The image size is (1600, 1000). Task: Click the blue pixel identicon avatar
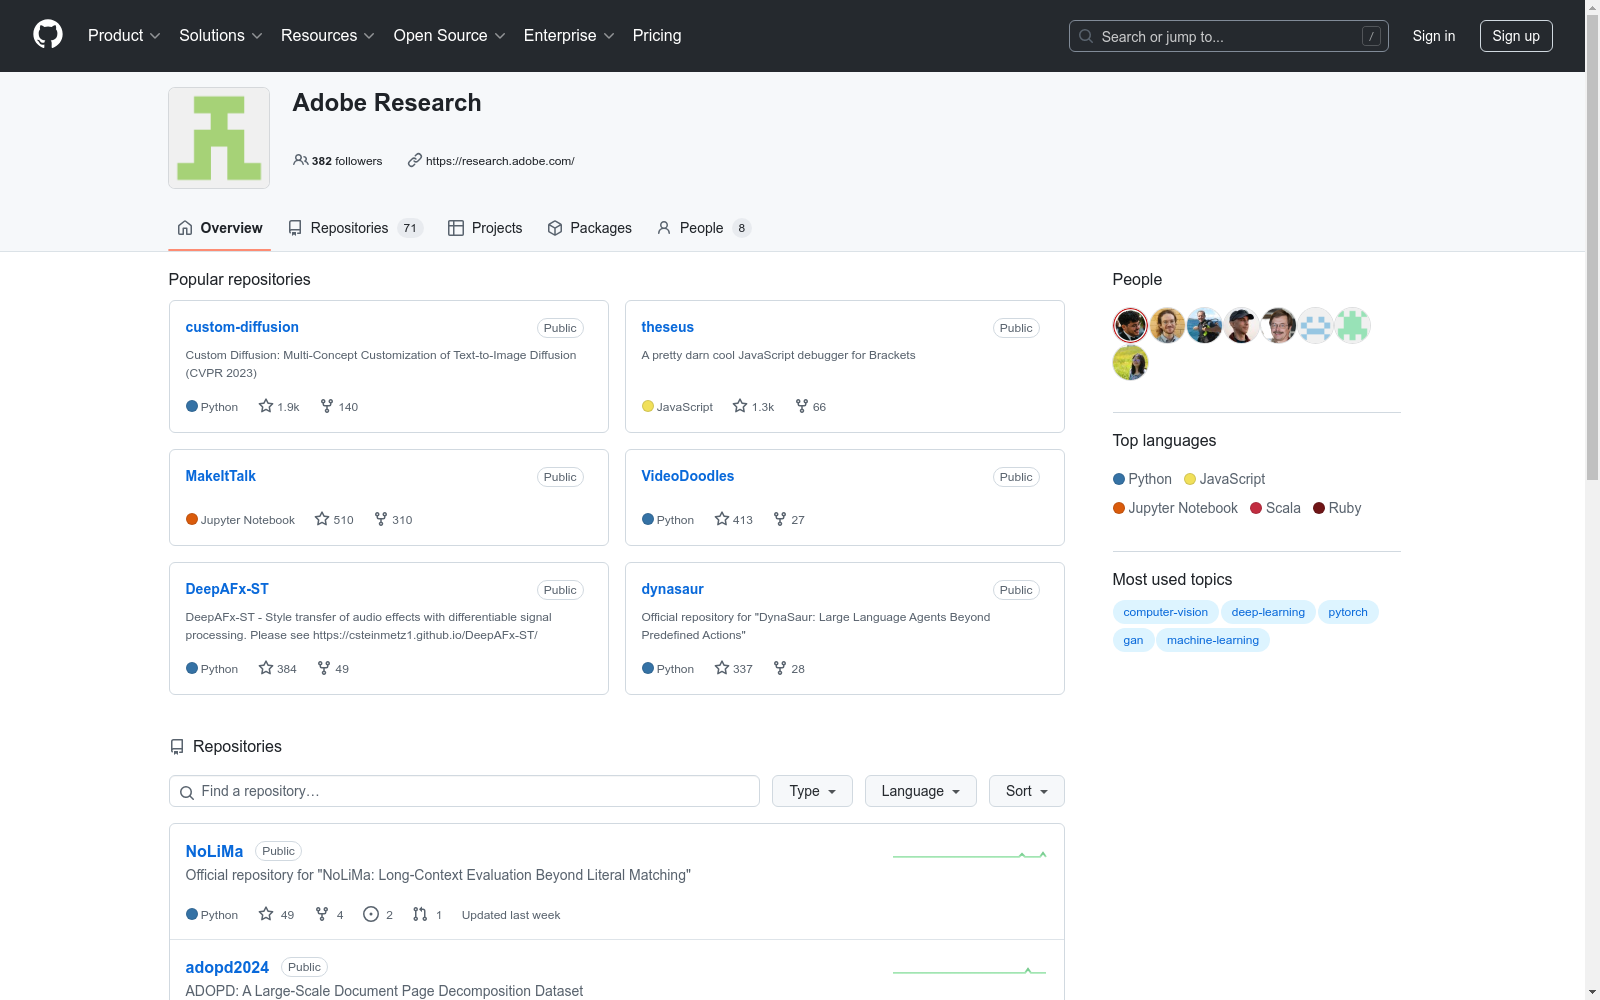pyautogui.click(x=1315, y=326)
